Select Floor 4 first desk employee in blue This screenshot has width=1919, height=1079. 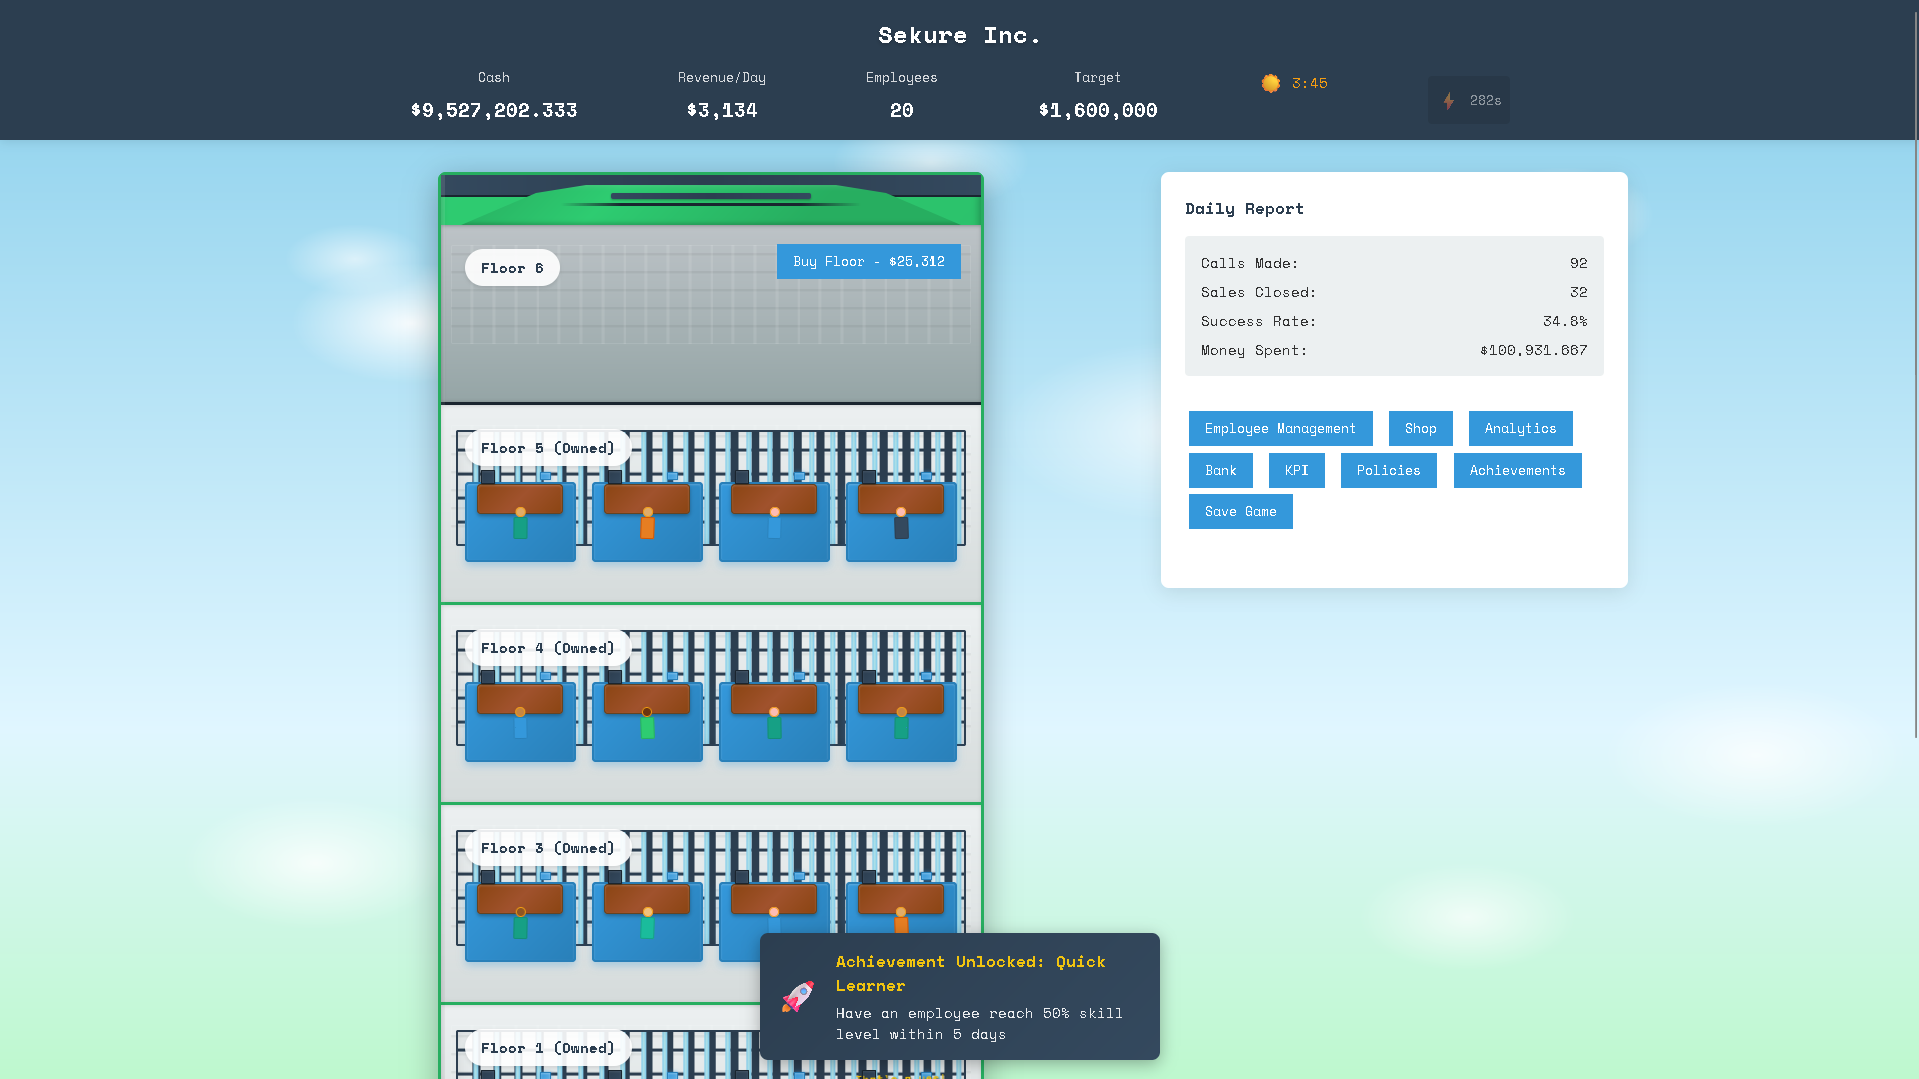tap(520, 723)
